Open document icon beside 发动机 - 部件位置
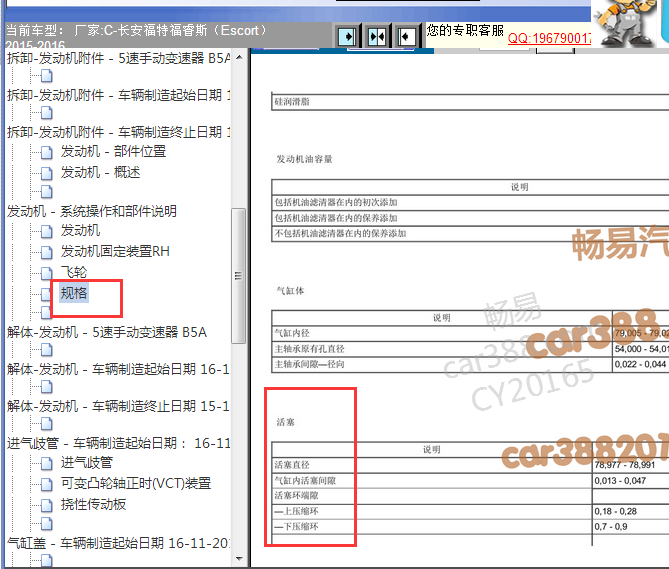Image resolution: width=669 pixels, height=569 pixels. [x=47, y=152]
